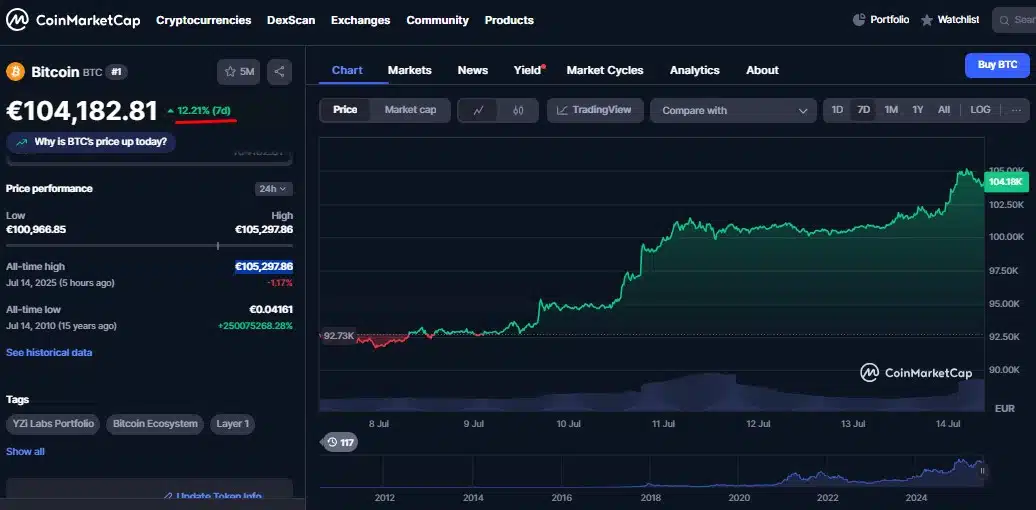
Task: Click the YZi Labs Portfolio tag
Action: [x=53, y=423]
